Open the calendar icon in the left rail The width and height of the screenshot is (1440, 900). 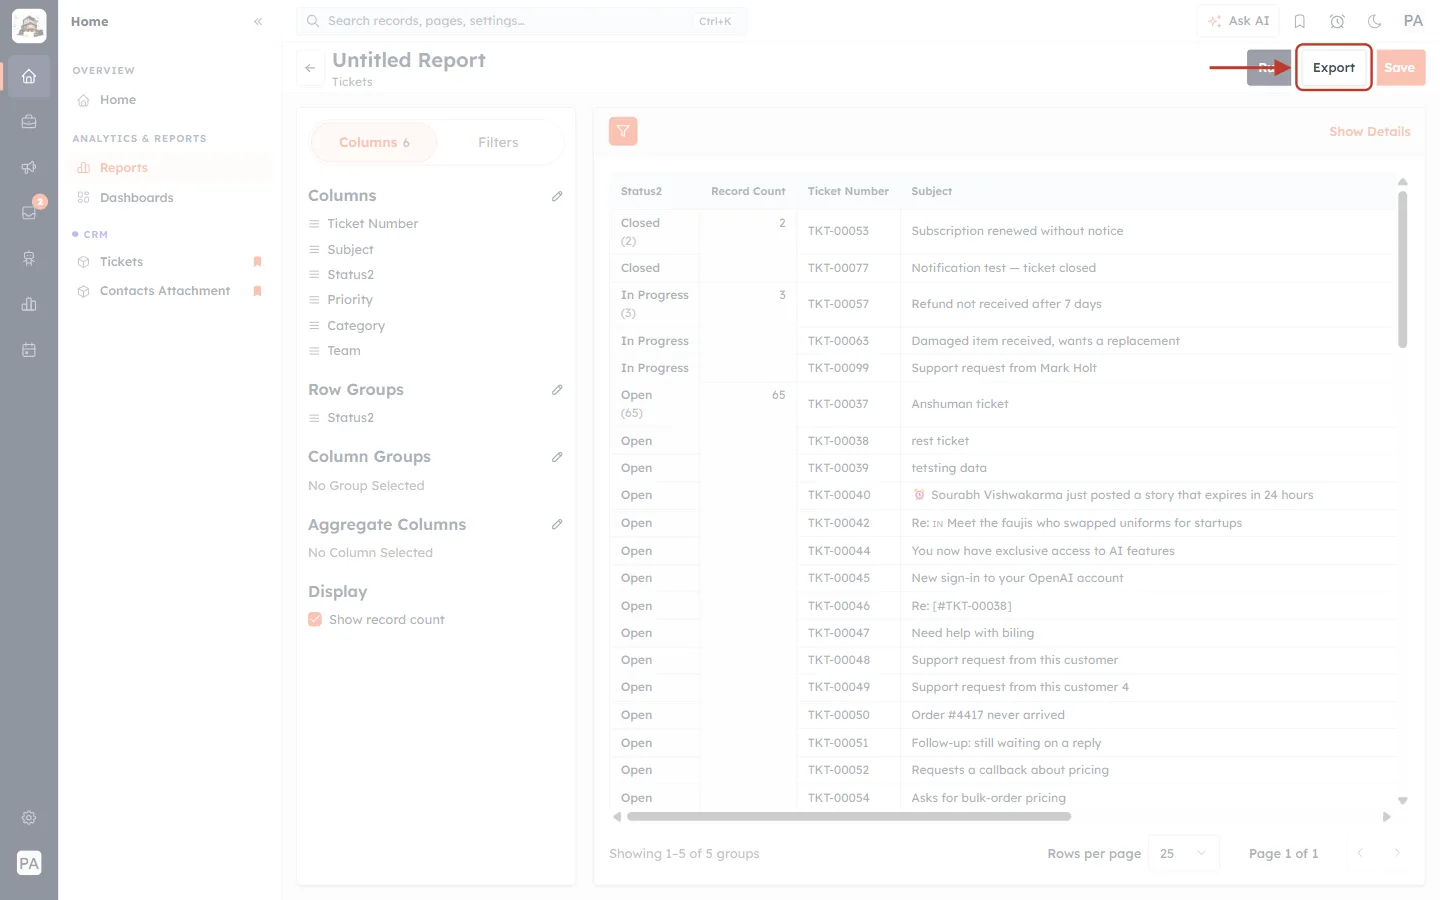pos(29,350)
